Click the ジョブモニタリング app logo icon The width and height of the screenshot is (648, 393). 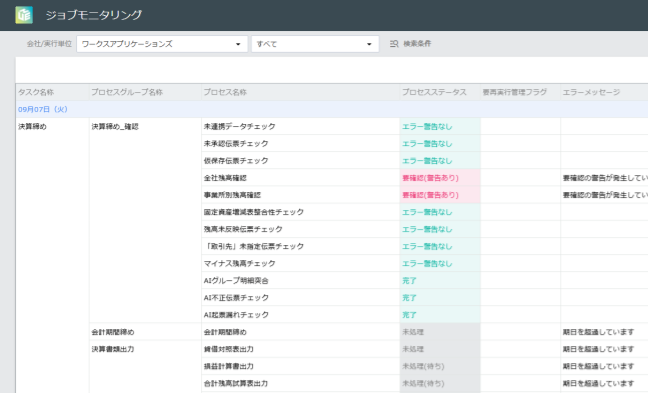pos(24,15)
